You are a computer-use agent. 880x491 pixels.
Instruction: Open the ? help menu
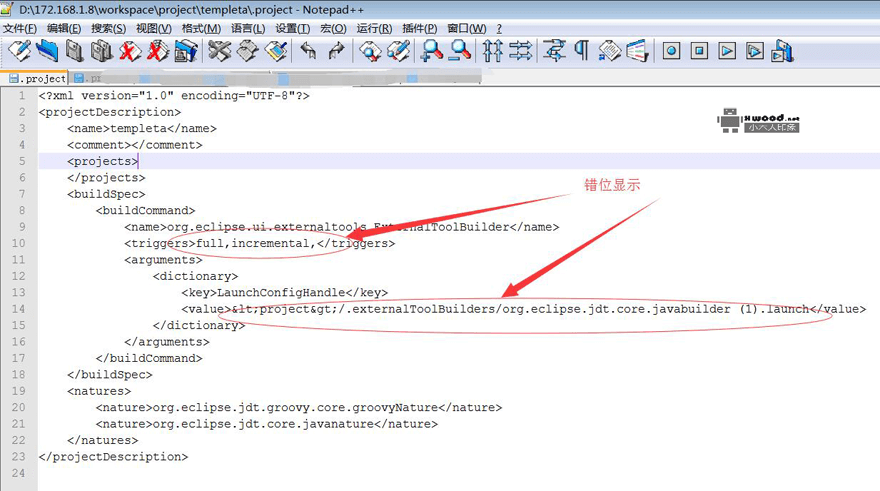click(499, 28)
